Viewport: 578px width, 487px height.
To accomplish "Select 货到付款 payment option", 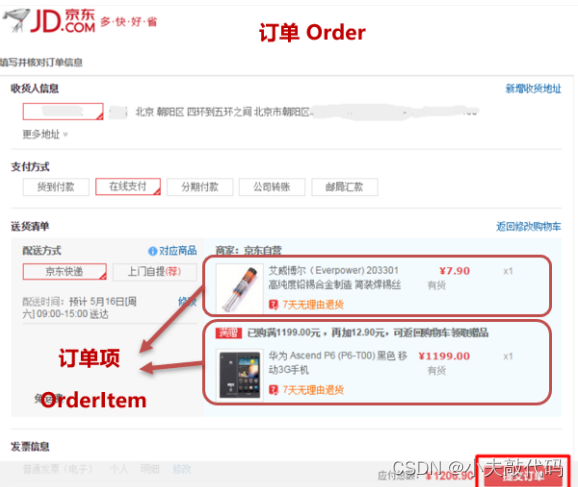I will pos(56,187).
